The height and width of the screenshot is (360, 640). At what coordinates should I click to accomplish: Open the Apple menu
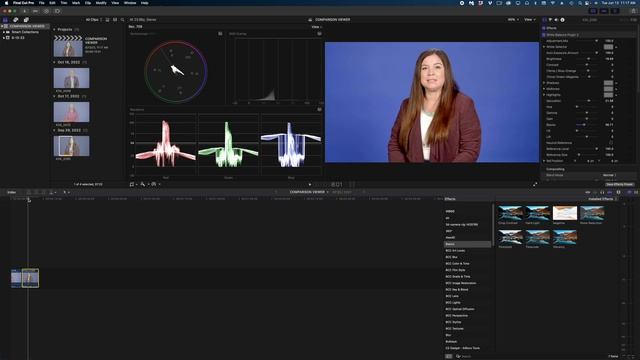point(6,3)
